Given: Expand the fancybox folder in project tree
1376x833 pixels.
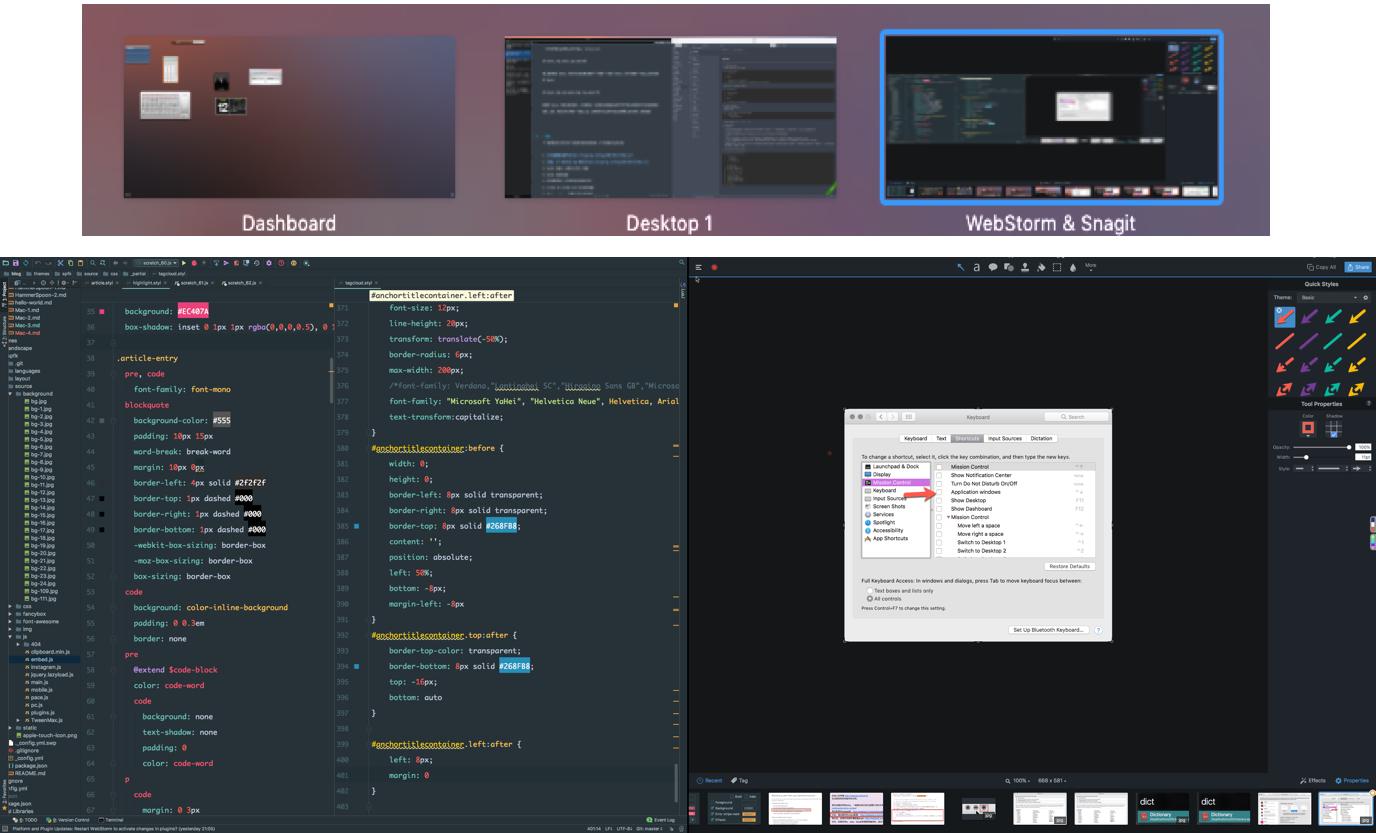Looking at the screenshot, I should coord(11,614).
